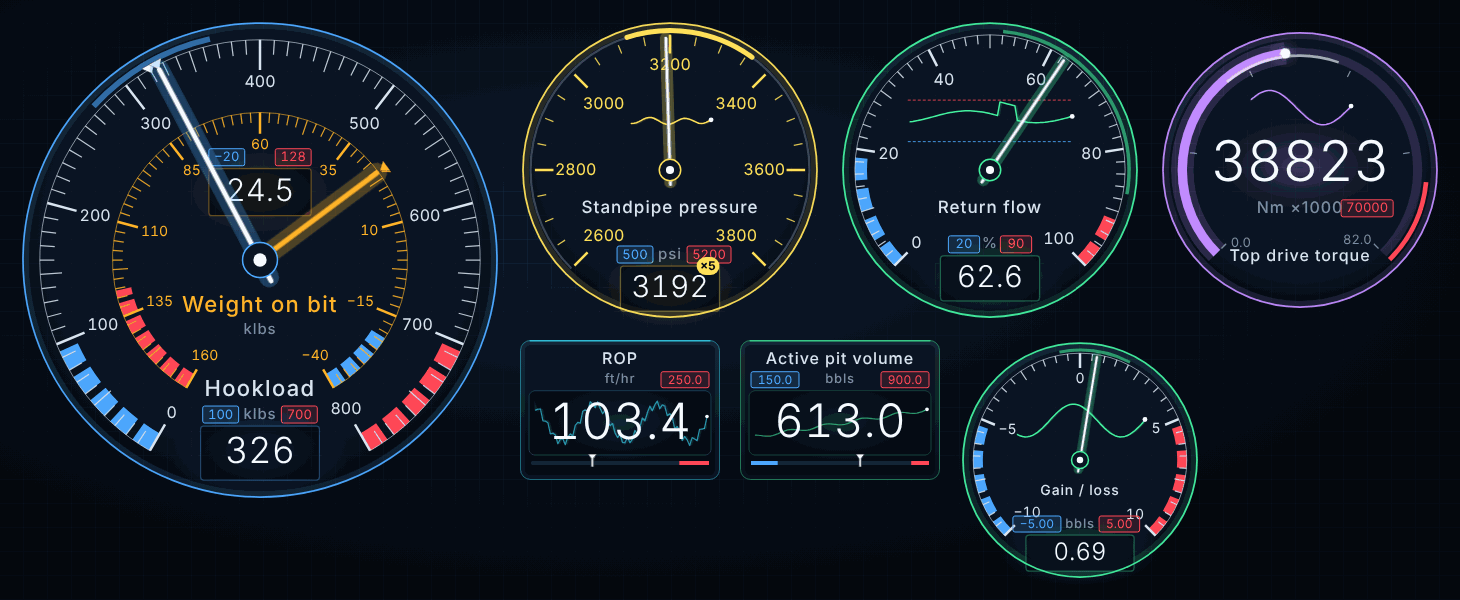Click the 82.0 end-of-scale label on the torque gauge
Viewport: 1460px width, 600px height.
pos(1358,241)
